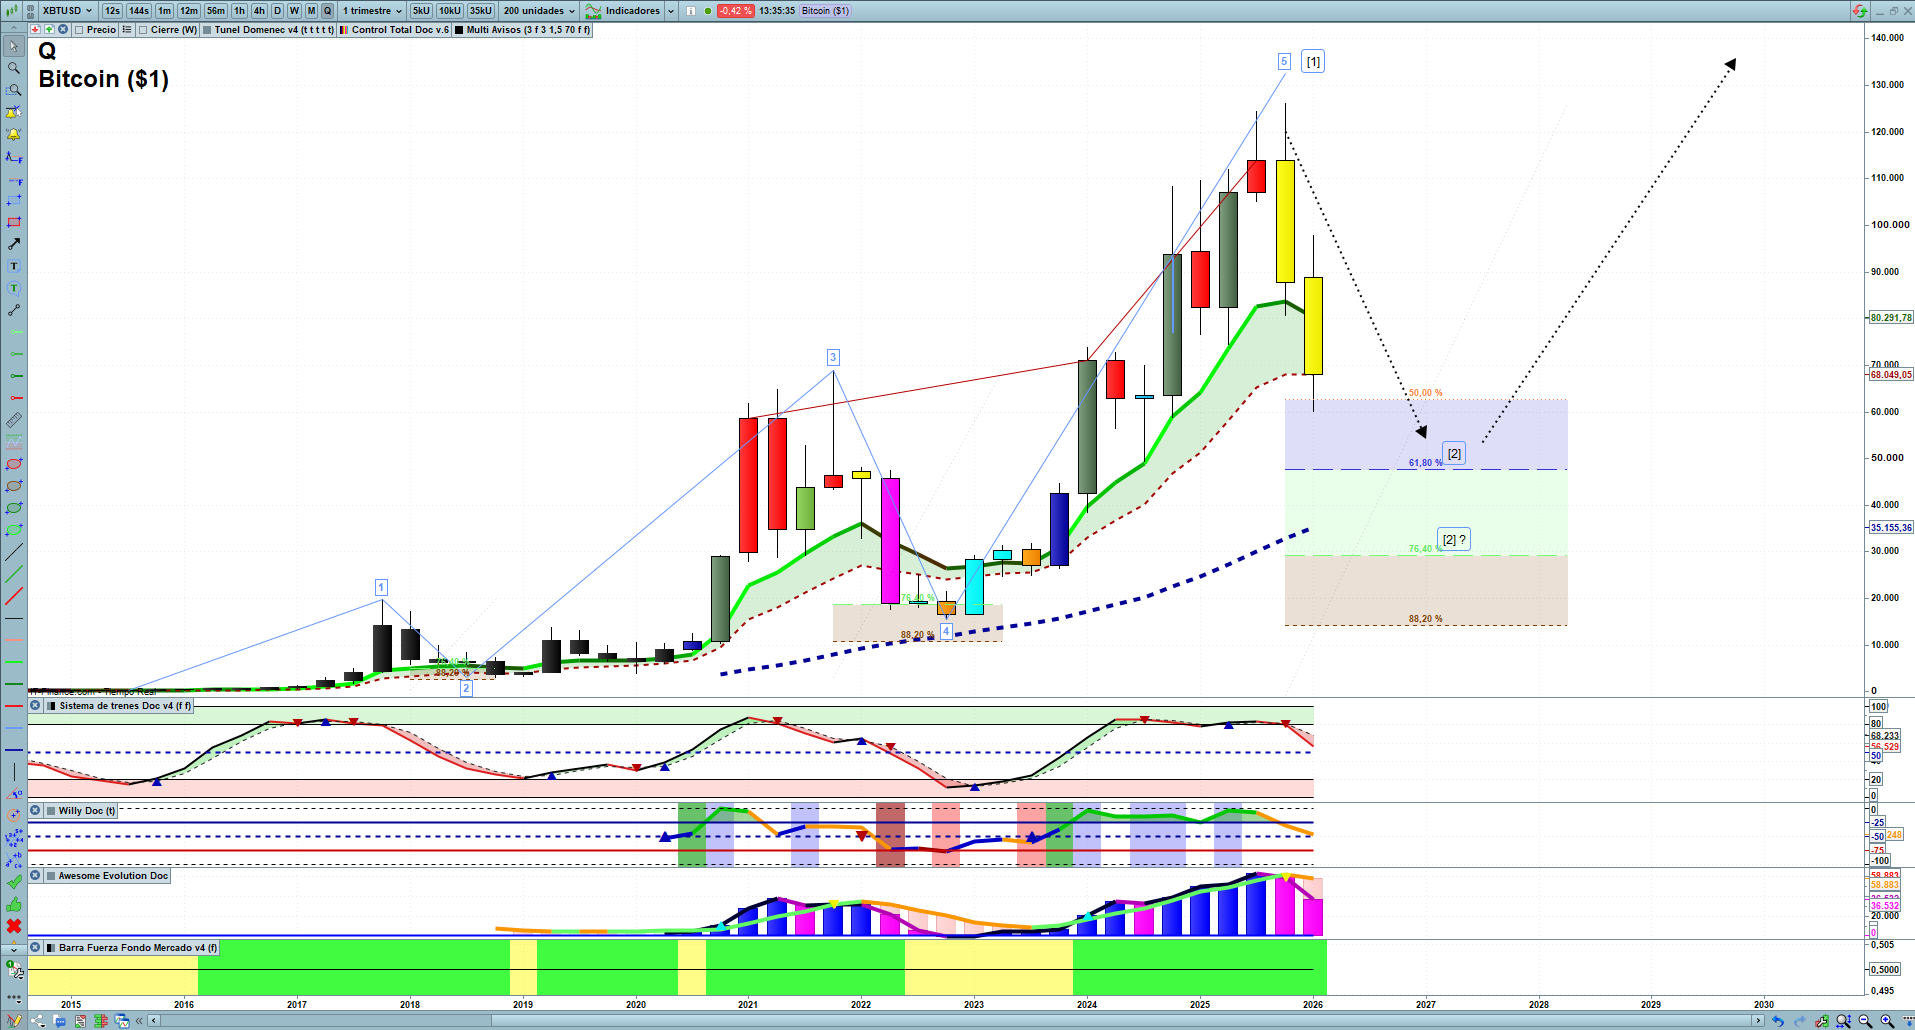1915x1030 pixels.
Task: Switch to the Q quarterly timeframe
Action: click(327, 11)
